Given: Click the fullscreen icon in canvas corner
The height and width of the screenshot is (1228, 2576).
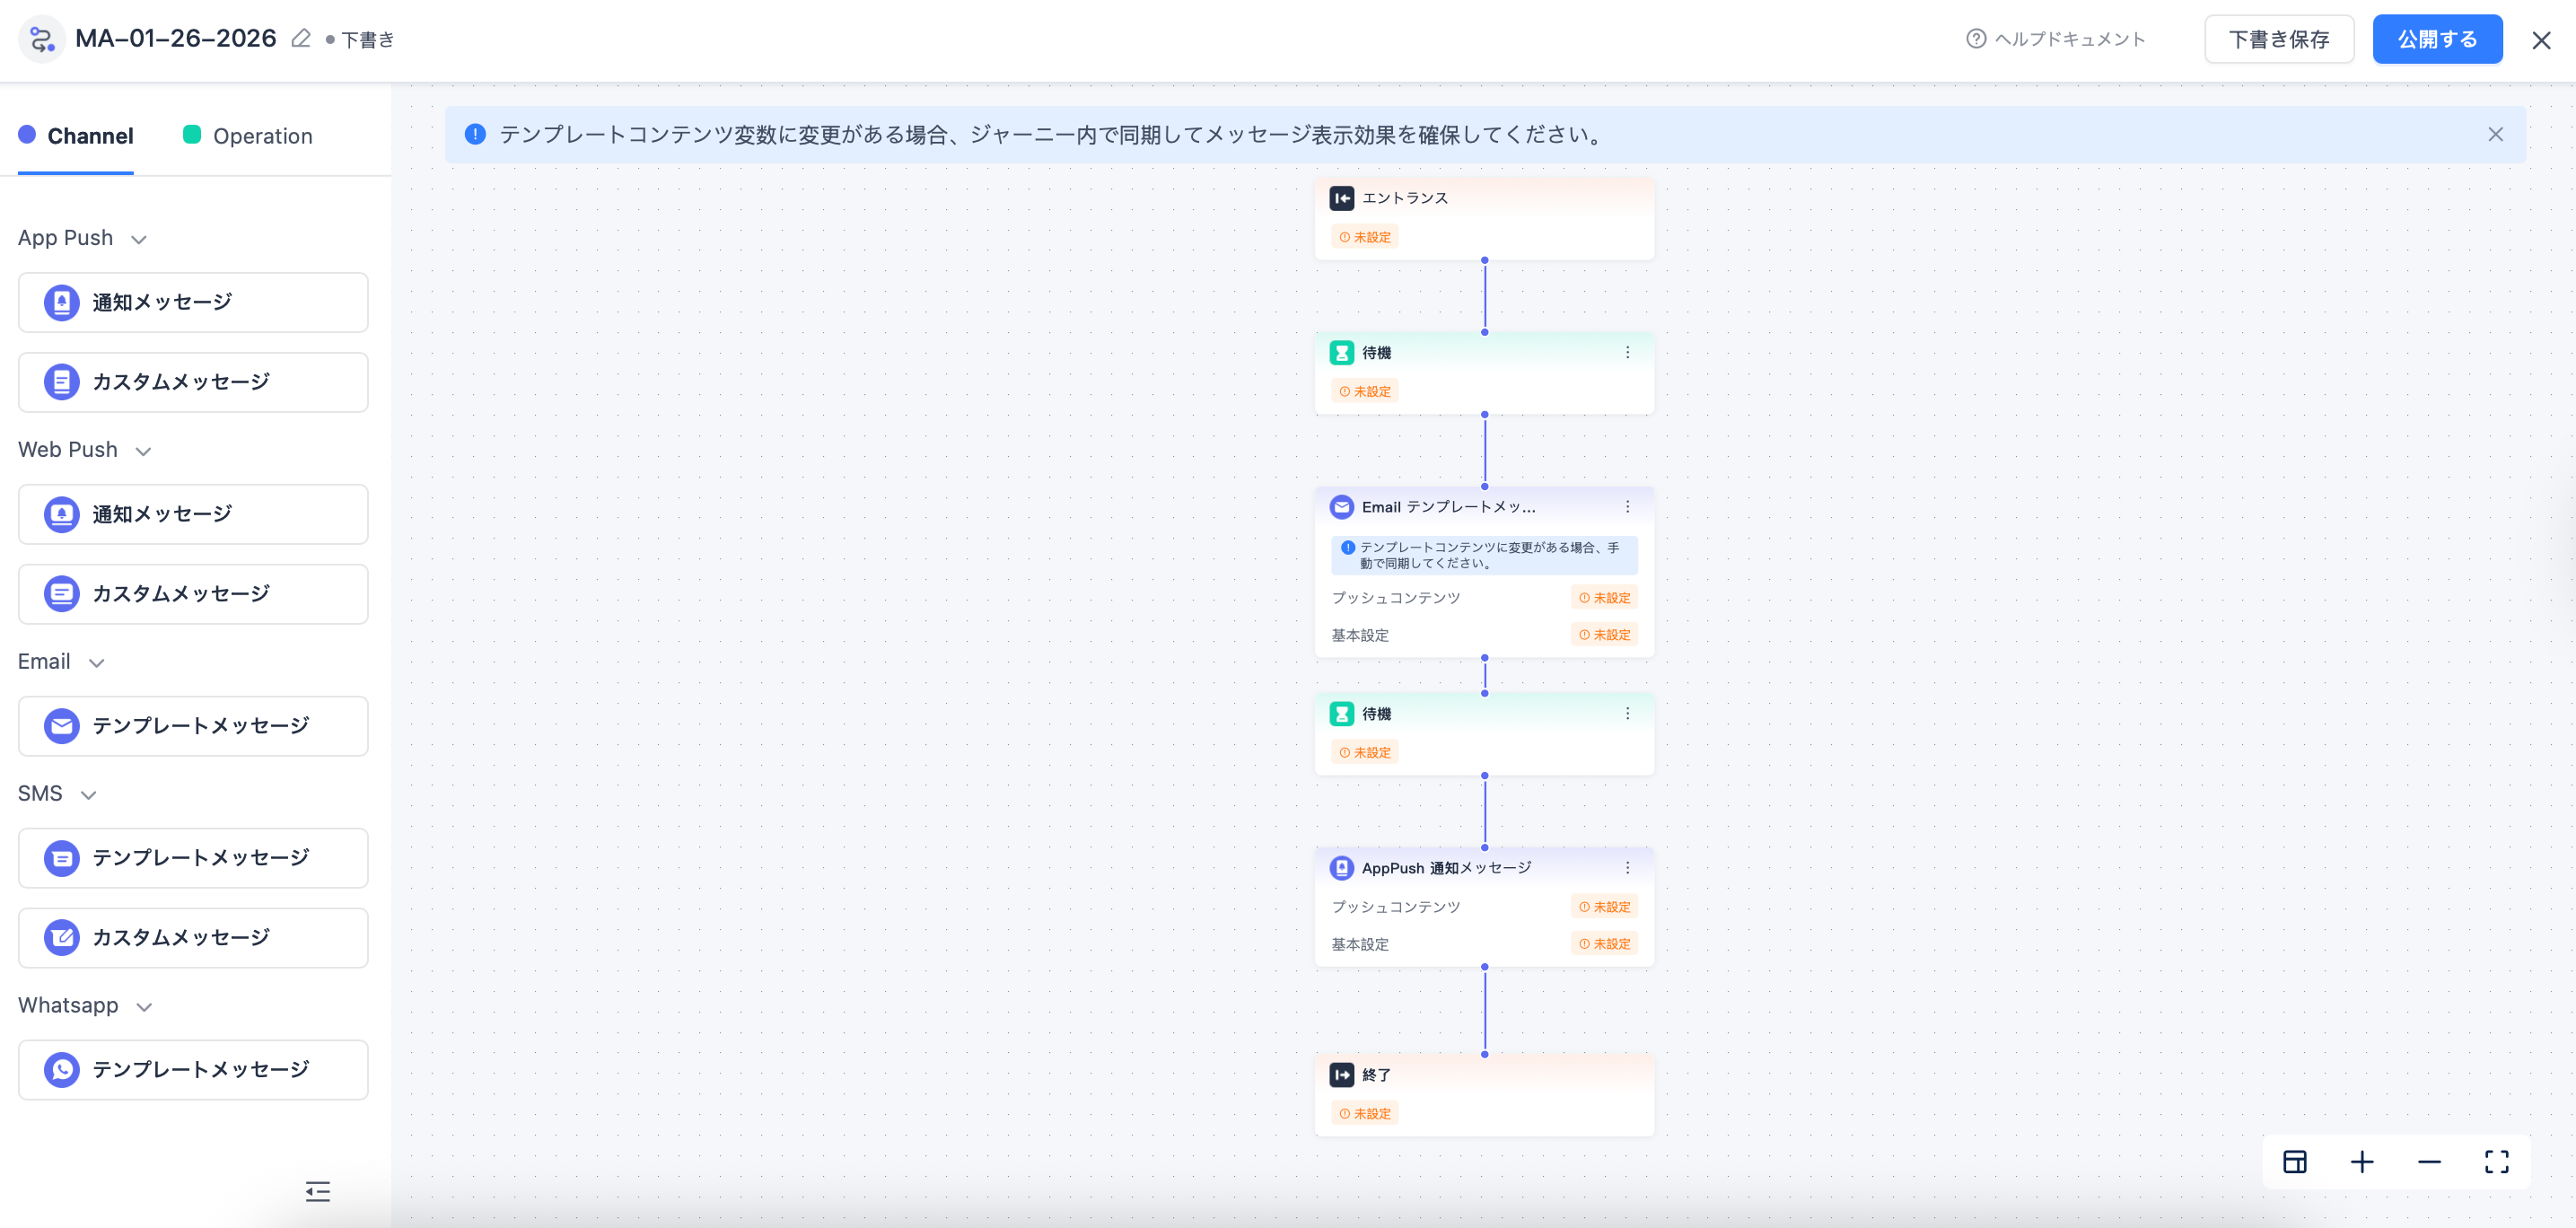Looking at the screenshot, I should tap(2497, 1161).
